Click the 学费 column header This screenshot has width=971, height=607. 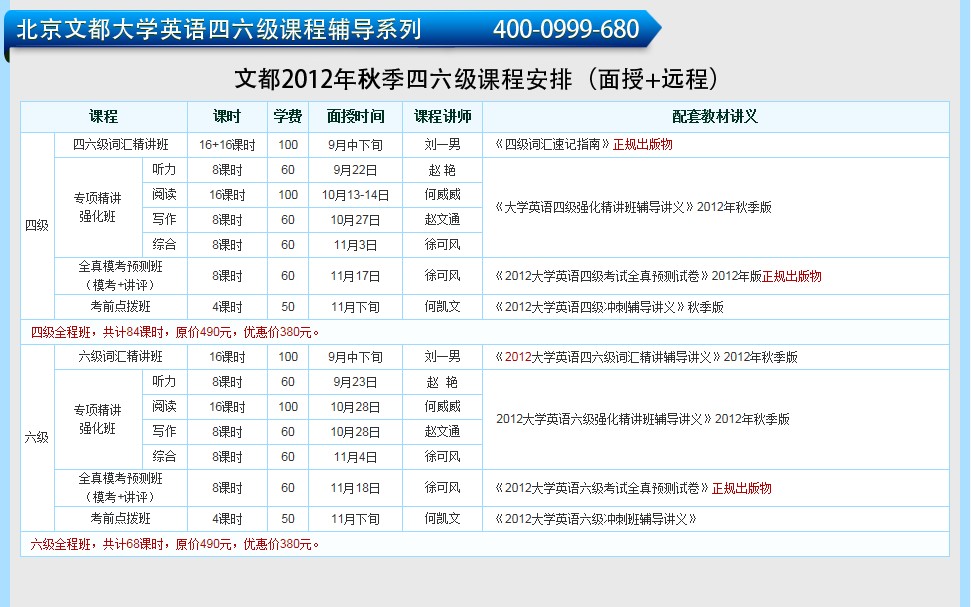coord(288,116)
